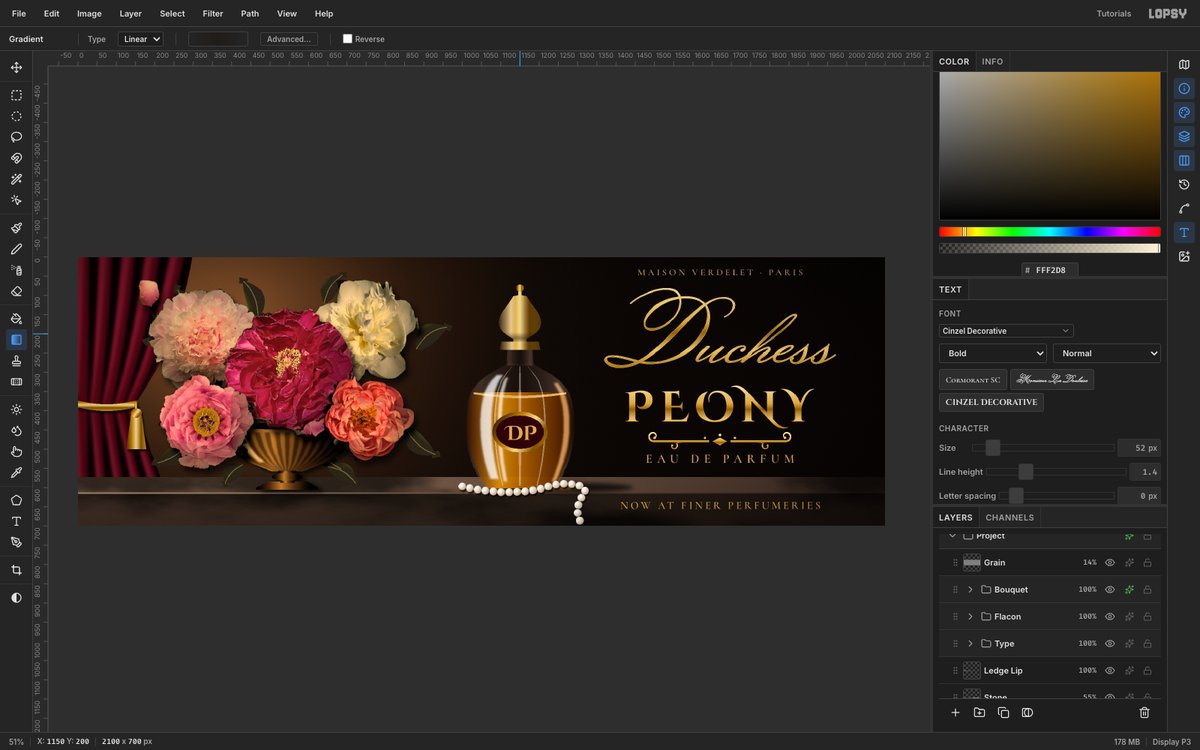Open the Bold font weight dropdown

pyautogui.click(x=993, y=353)
